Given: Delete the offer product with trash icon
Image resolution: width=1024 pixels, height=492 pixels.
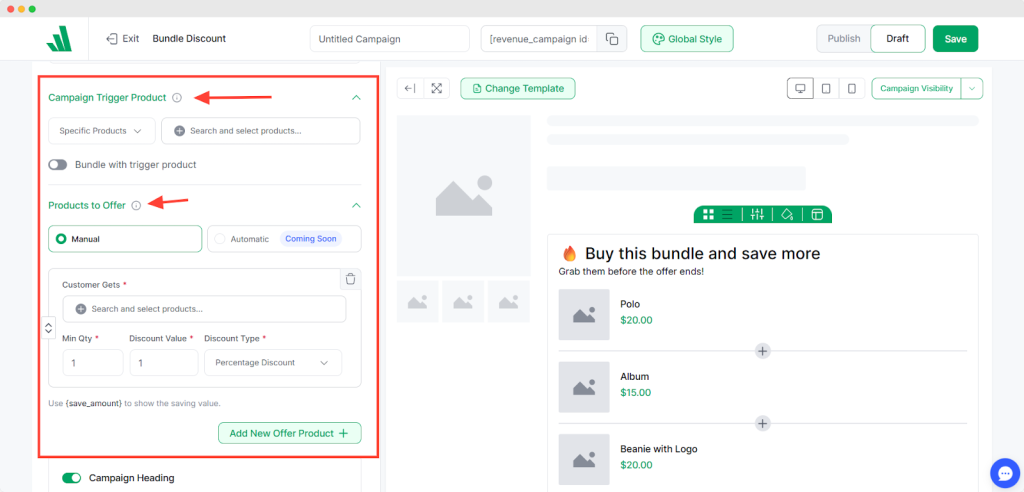Looking at the screenshot, I should click(349, 280).
